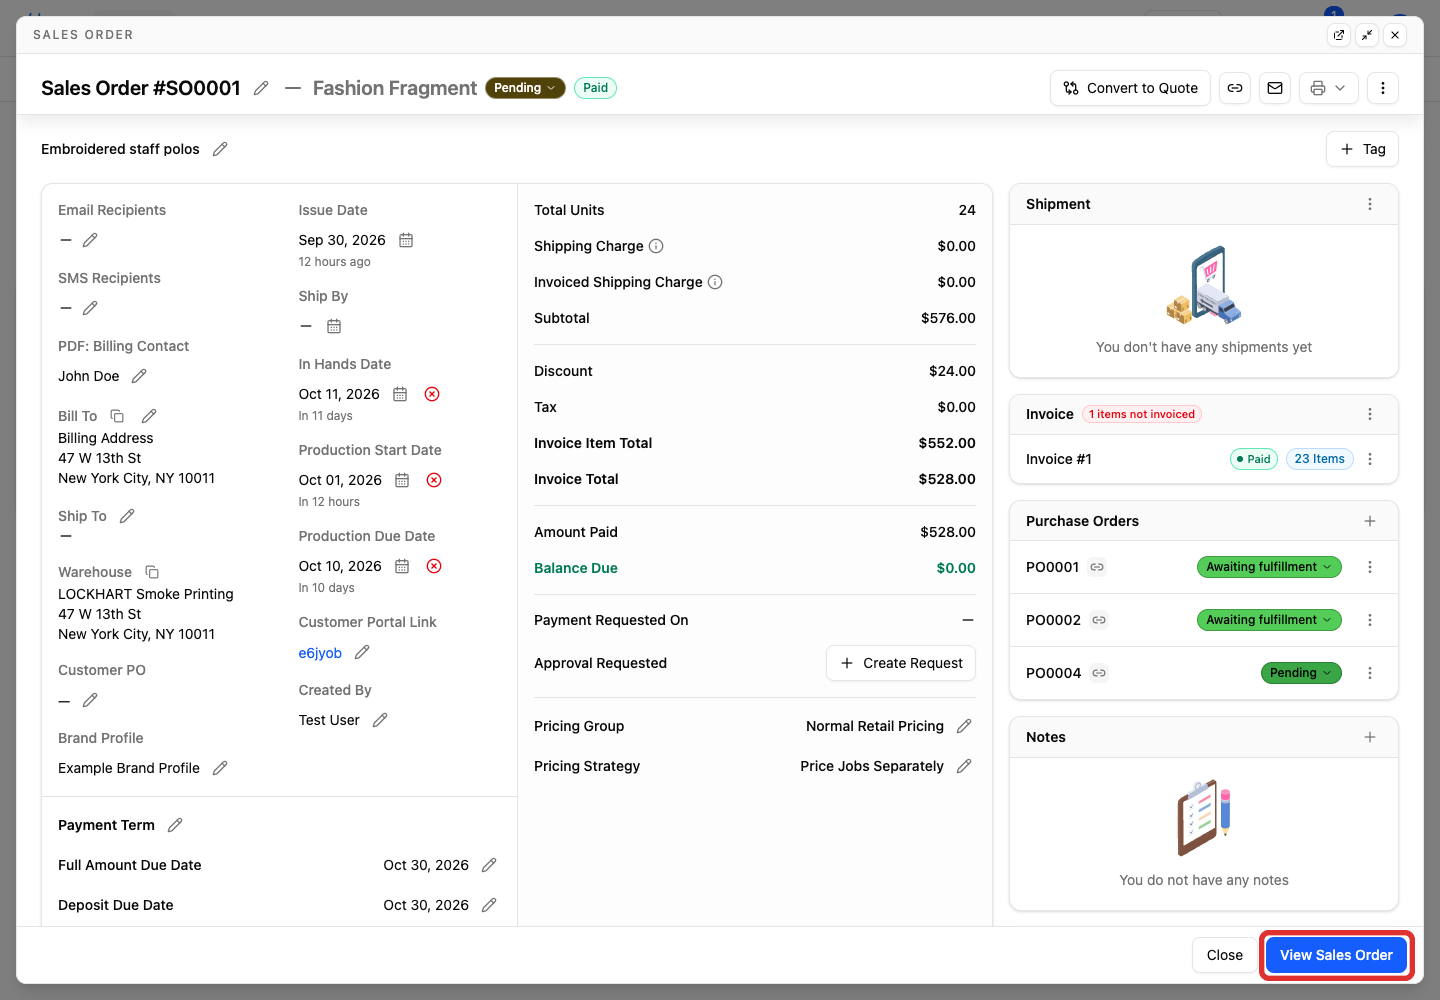Open Invoice panel options menu

[1370, 414]
